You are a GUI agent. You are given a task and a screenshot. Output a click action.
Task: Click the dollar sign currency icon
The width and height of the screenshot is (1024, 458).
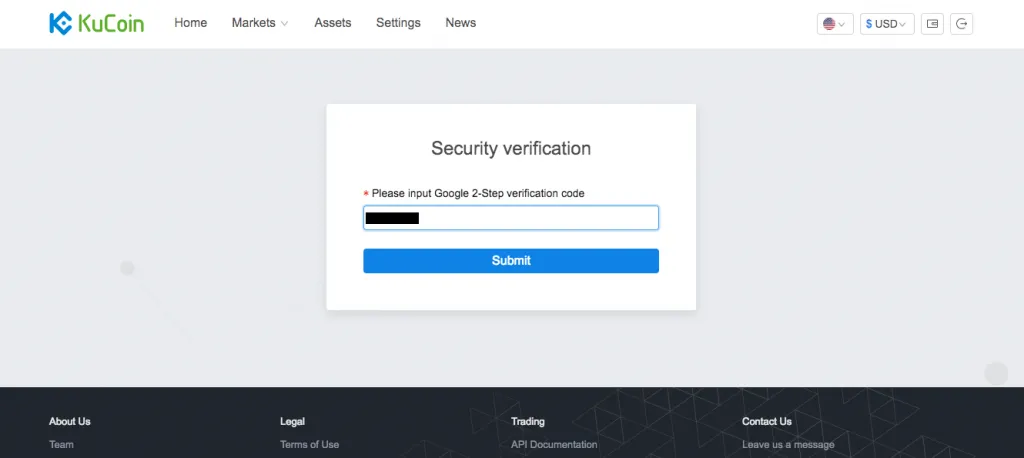869,24
